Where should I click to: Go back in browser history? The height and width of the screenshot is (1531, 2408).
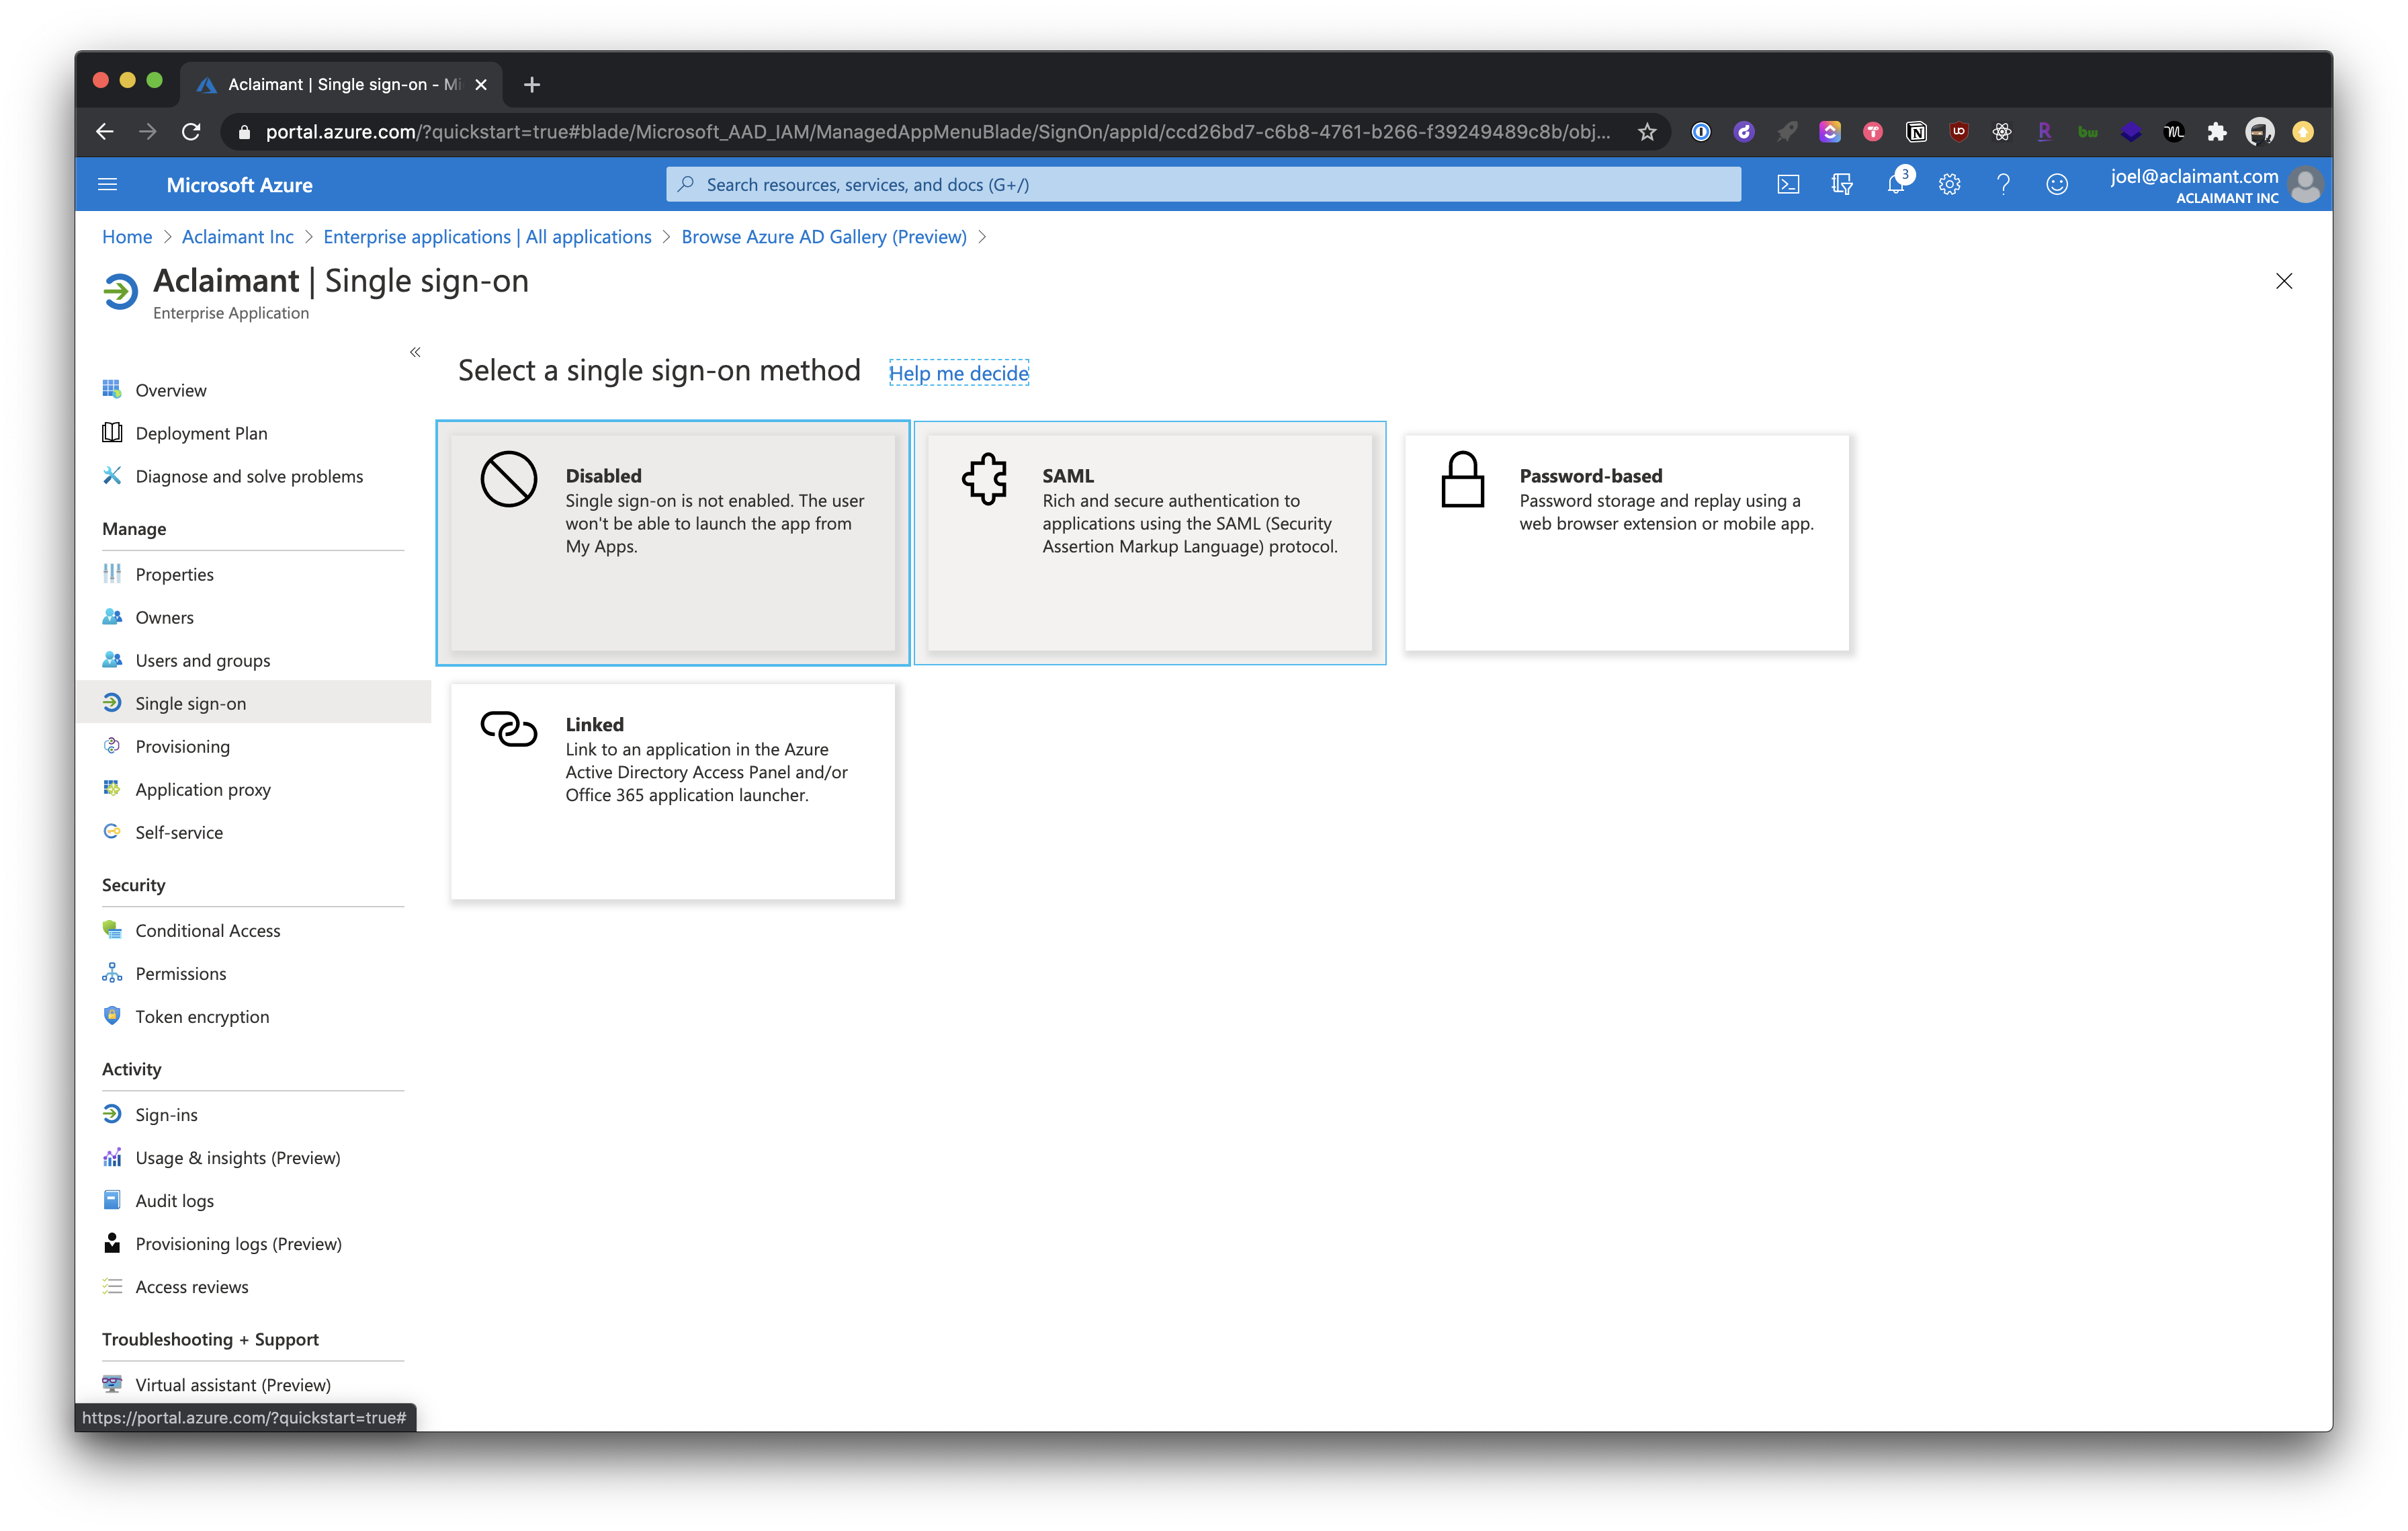click(x=105, y=132)
